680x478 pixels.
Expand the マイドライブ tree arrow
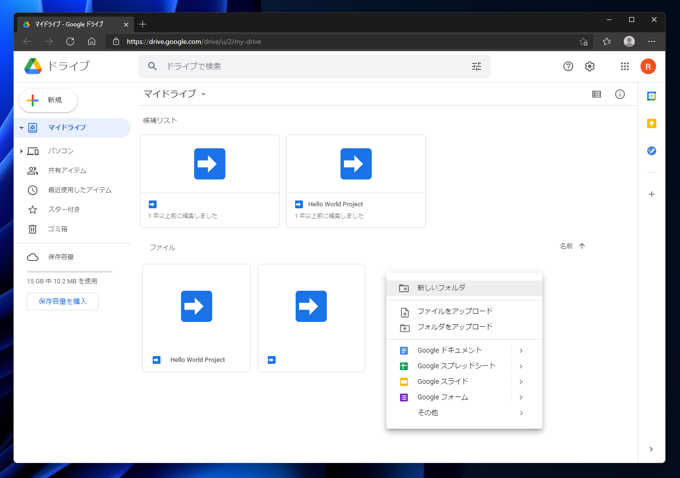21,128
